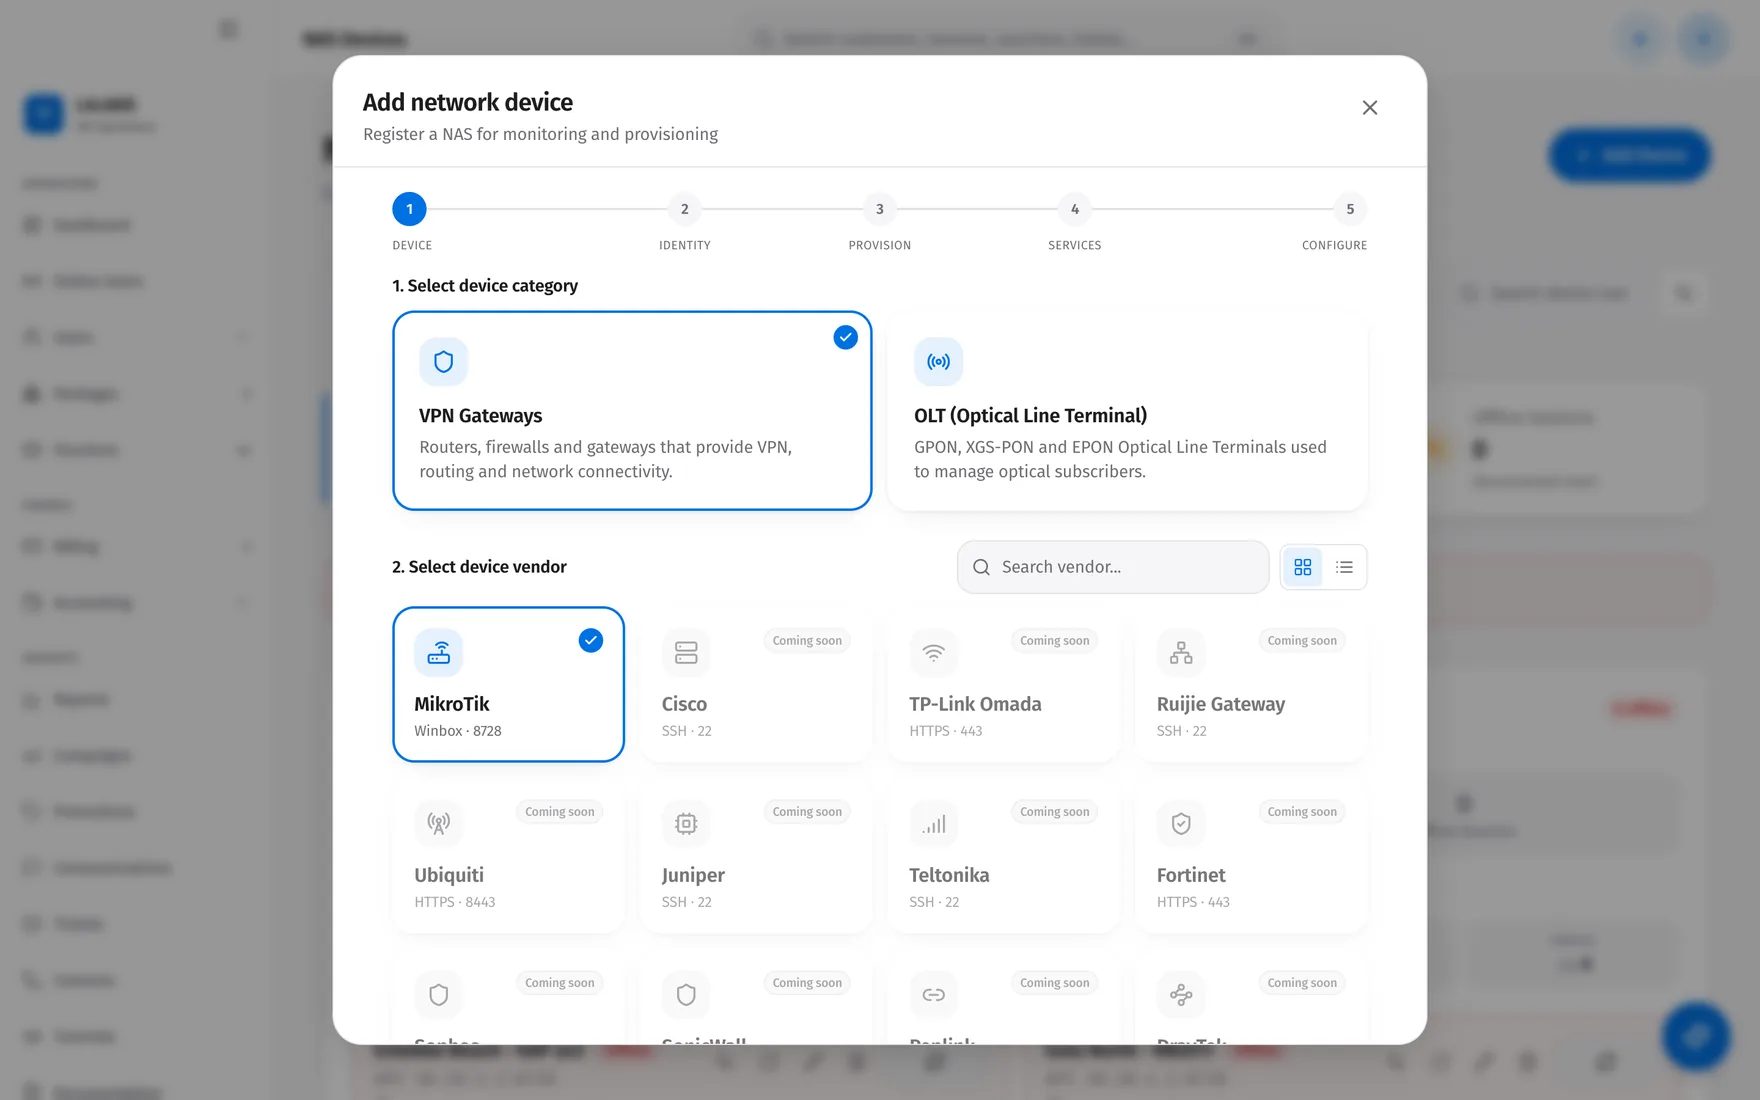Viewport: 1760px width, 1100px height.
Task: Click the floating round action button
Action: point(1696,1036)
